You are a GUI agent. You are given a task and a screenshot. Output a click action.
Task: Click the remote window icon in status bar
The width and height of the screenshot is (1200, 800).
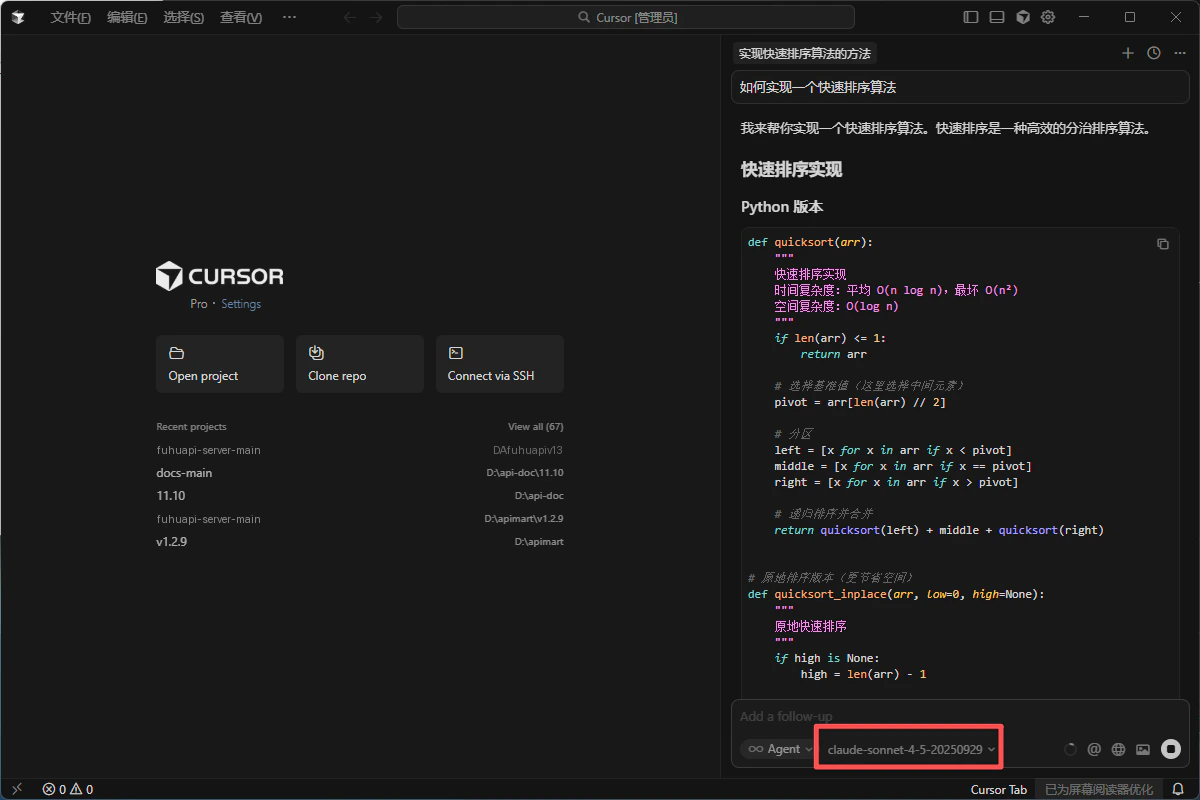click(17, 789)
